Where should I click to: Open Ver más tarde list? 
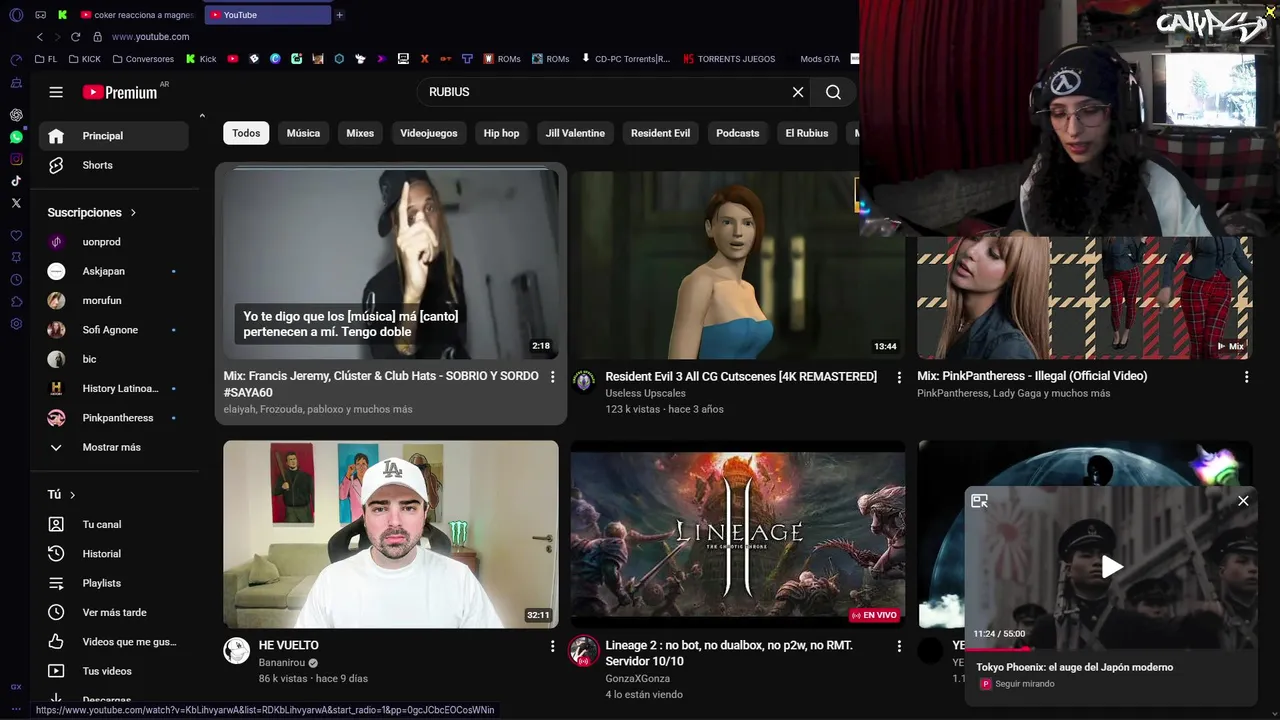point(114,613)
